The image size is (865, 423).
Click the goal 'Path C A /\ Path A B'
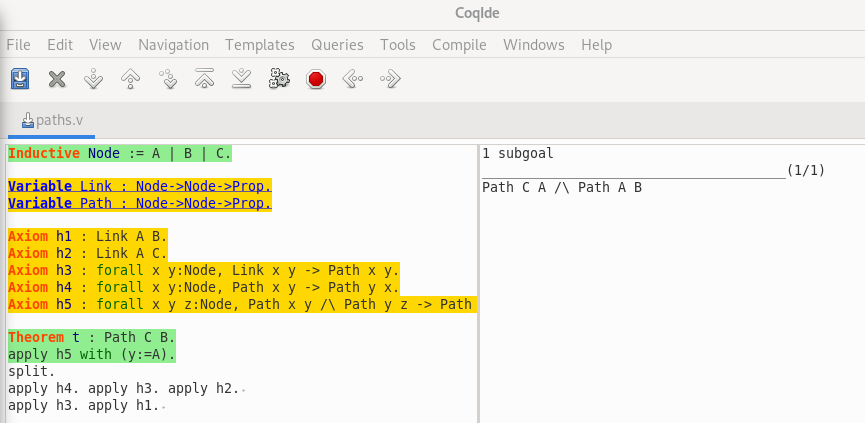(x=562, y=188)
